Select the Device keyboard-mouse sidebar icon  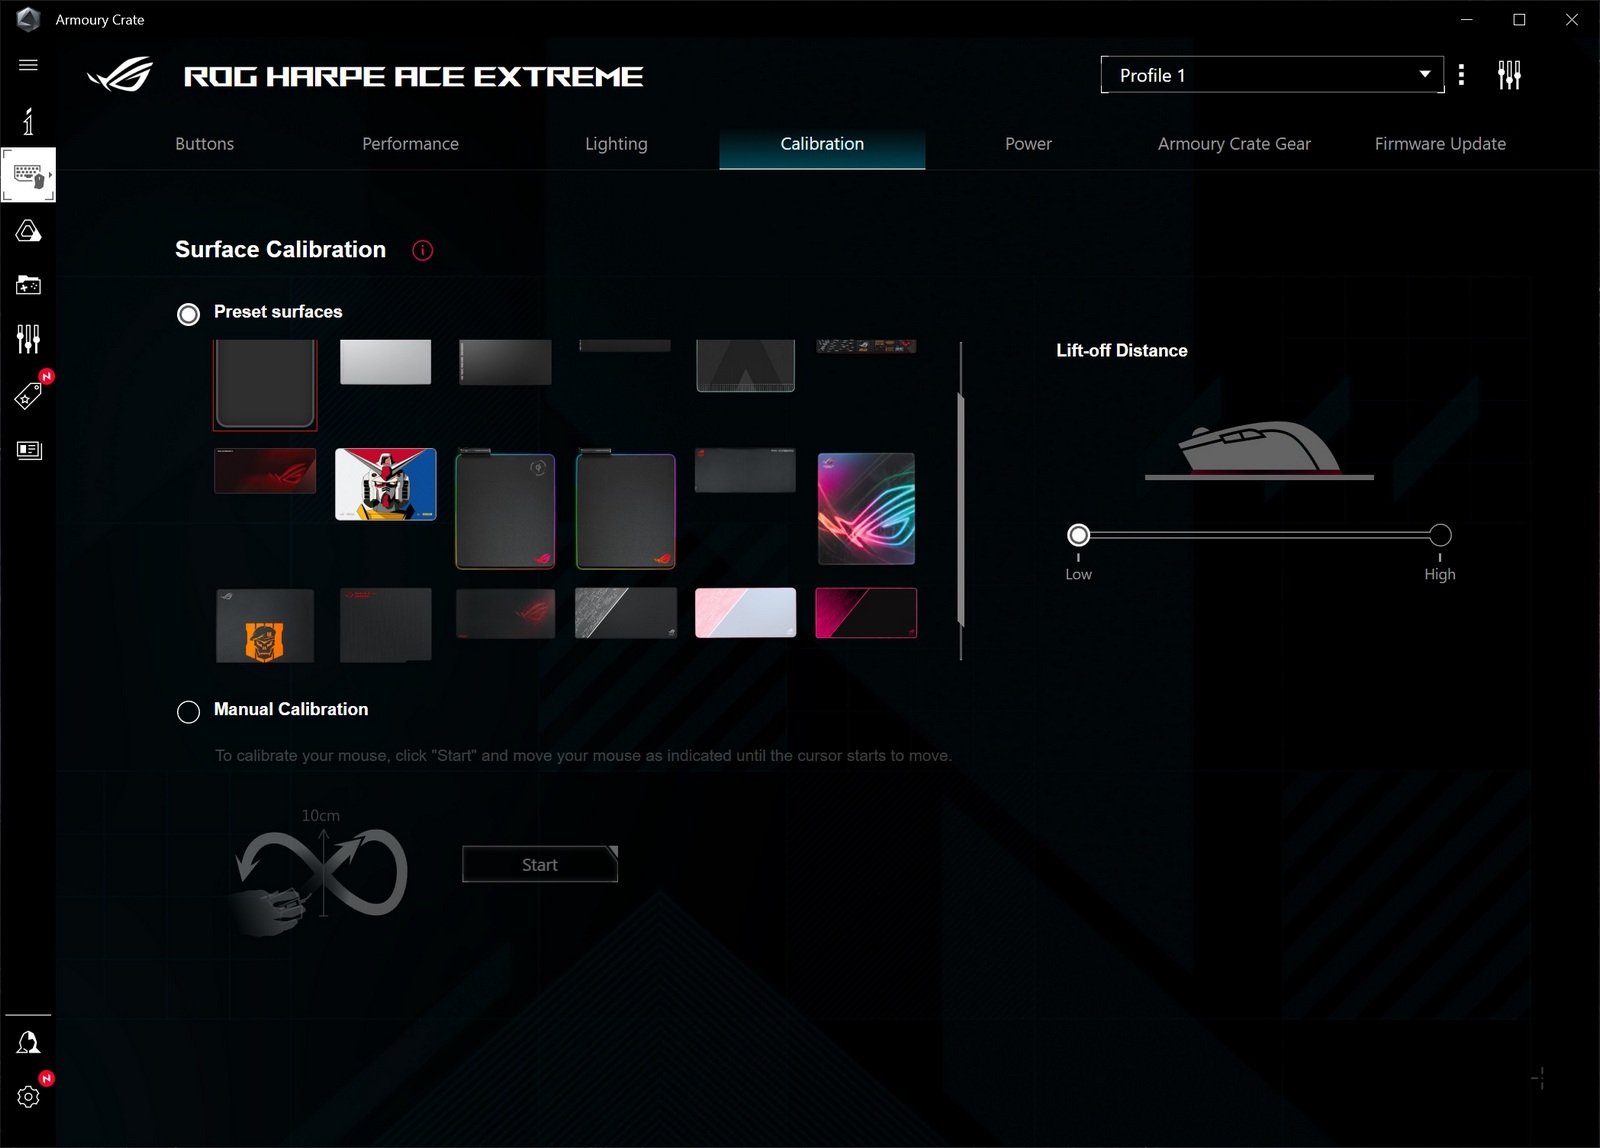[x=28, y=175]
